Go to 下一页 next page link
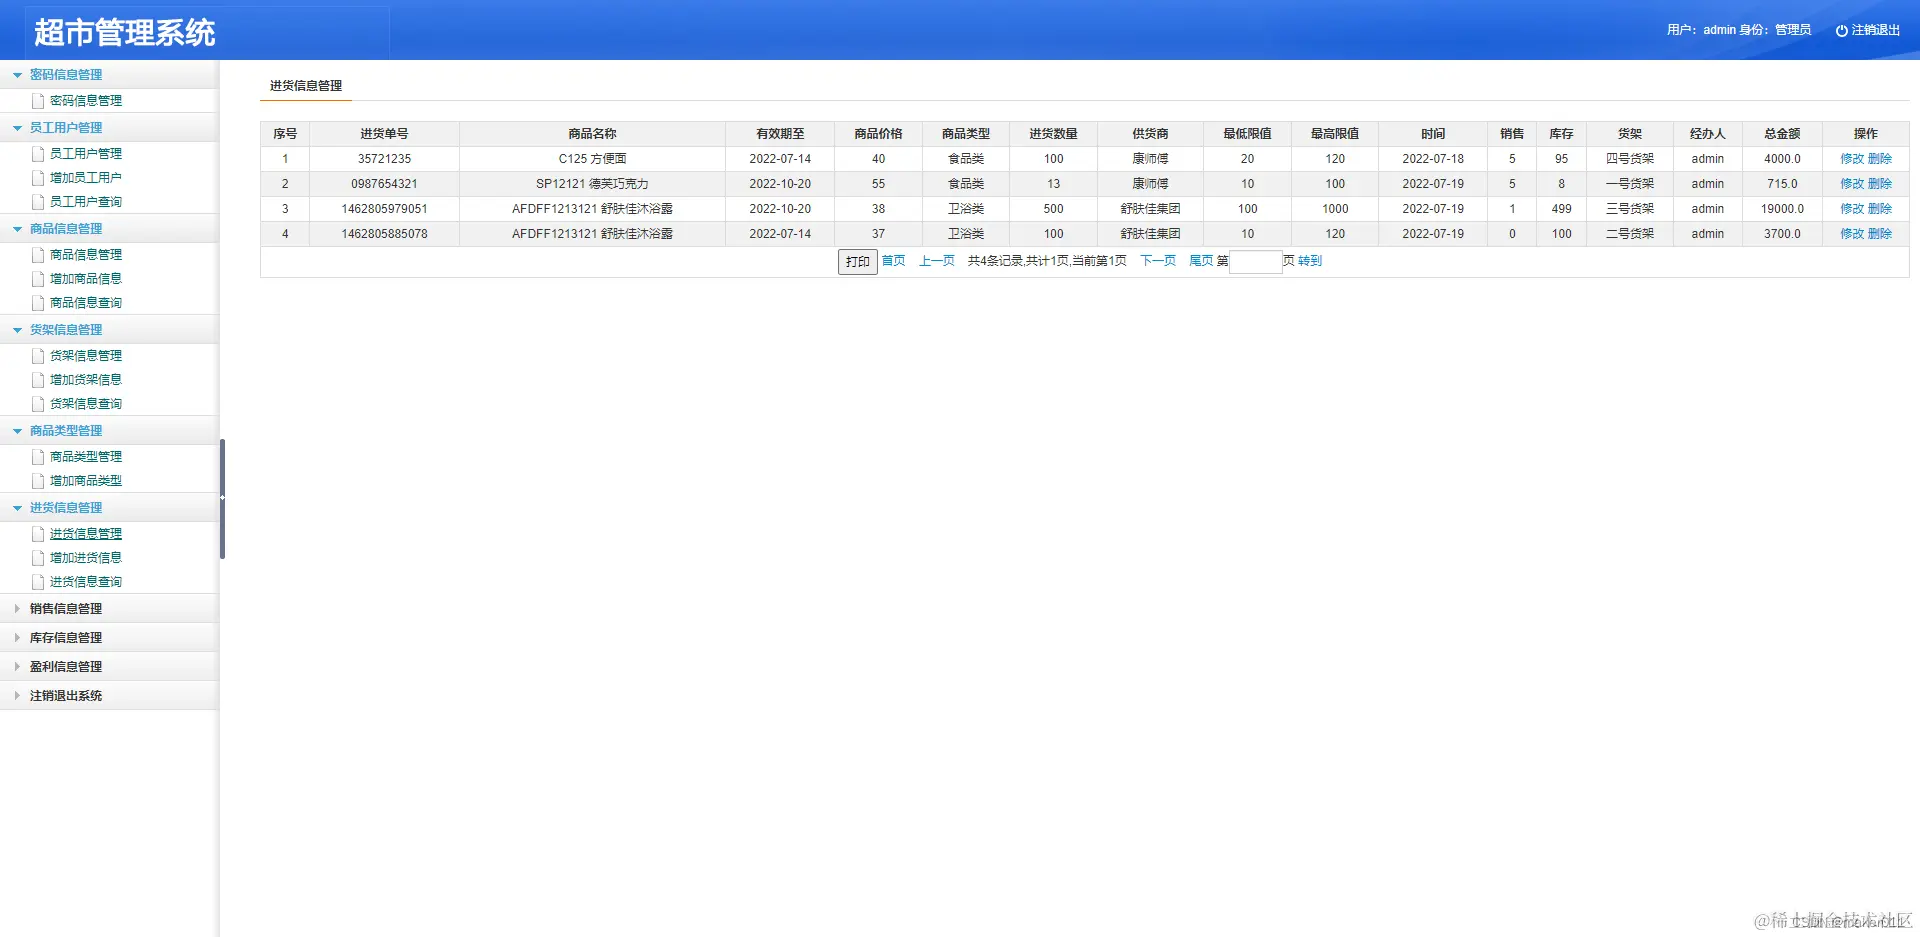 (x=1158, y=261)
